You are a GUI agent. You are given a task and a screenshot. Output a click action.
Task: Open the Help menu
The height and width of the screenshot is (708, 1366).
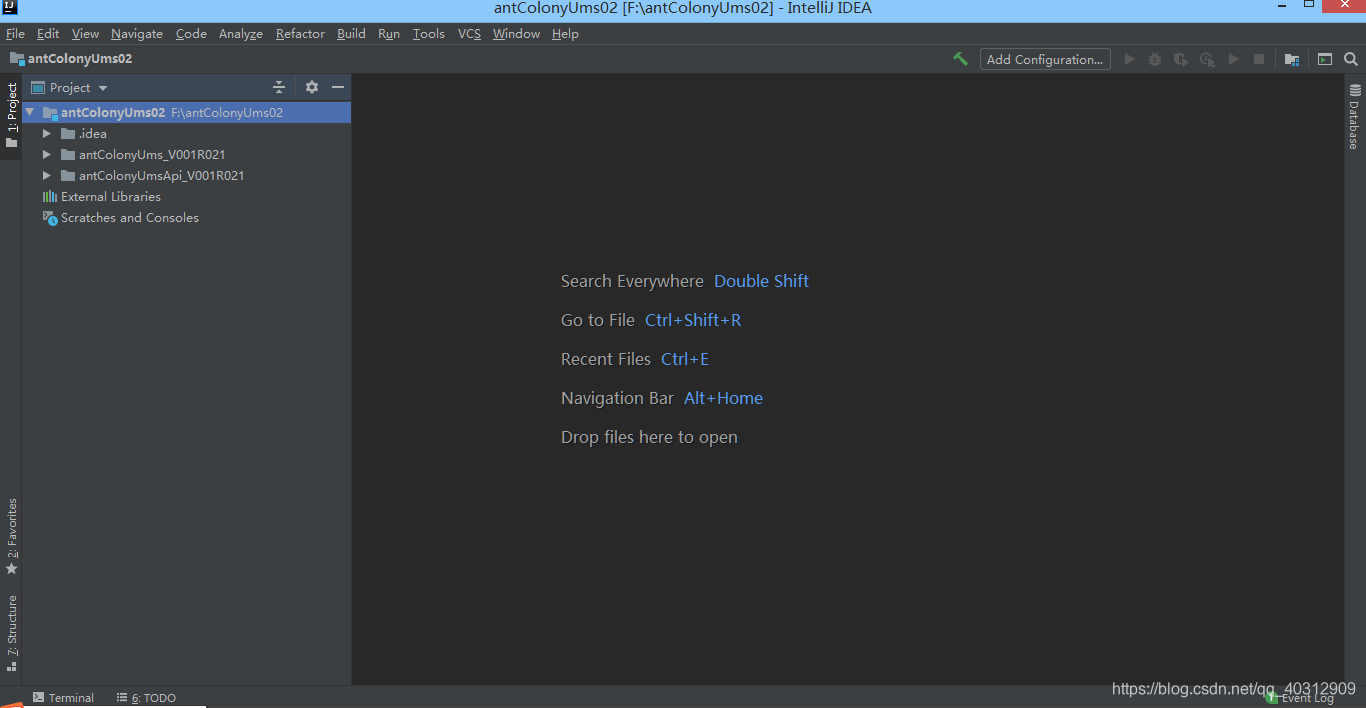pos(565,34)
